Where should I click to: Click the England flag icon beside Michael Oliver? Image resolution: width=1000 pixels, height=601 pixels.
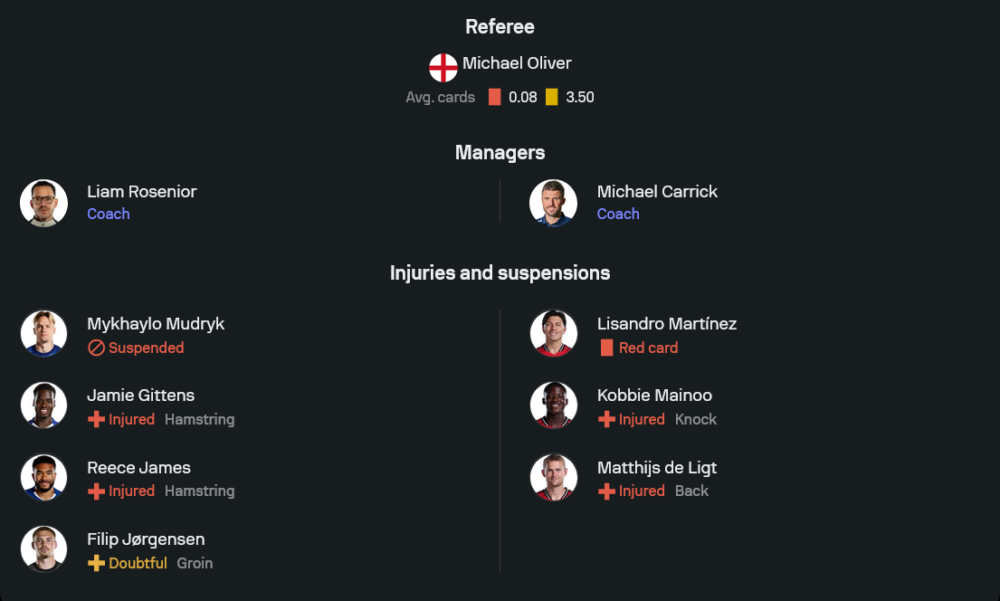point(443,67)
